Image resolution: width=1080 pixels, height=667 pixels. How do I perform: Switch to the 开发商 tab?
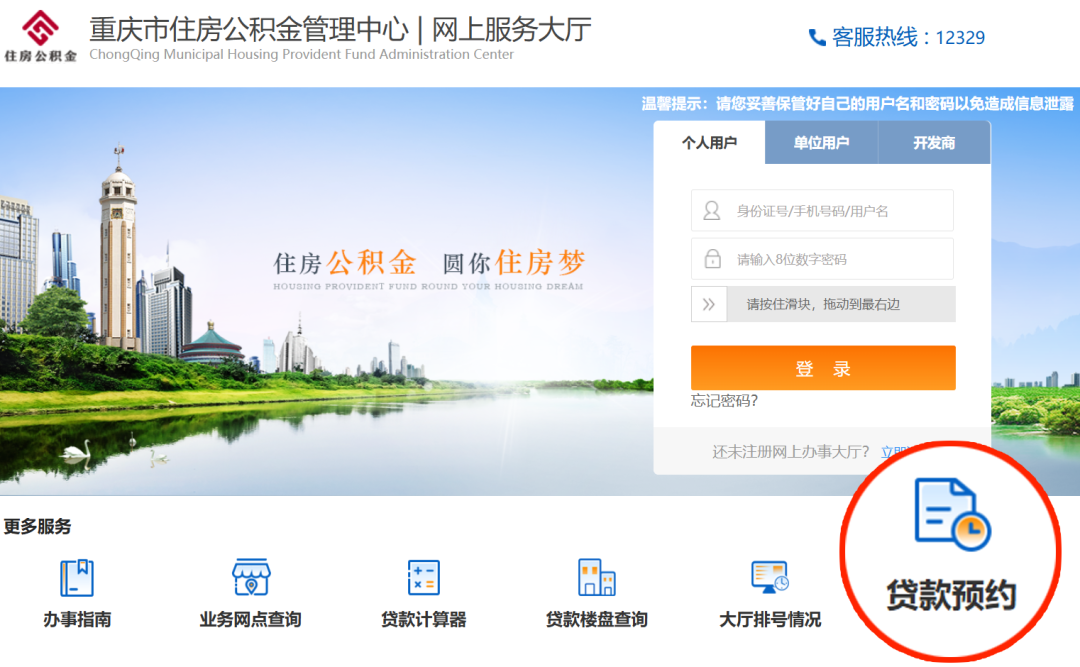pyautogui.click(x=934, y=142)
